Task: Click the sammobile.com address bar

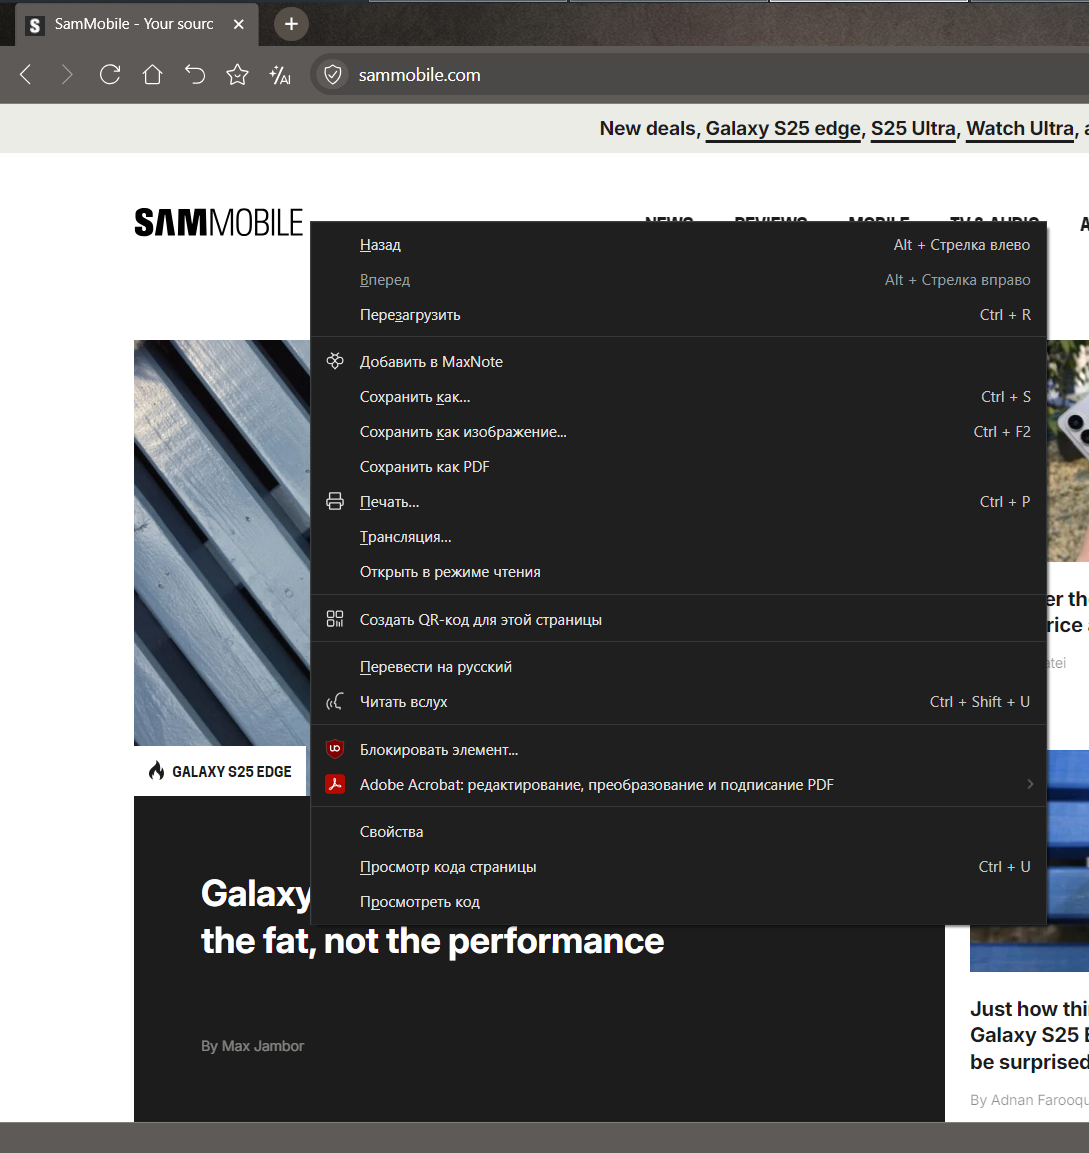Action: [x=699, y=74]
